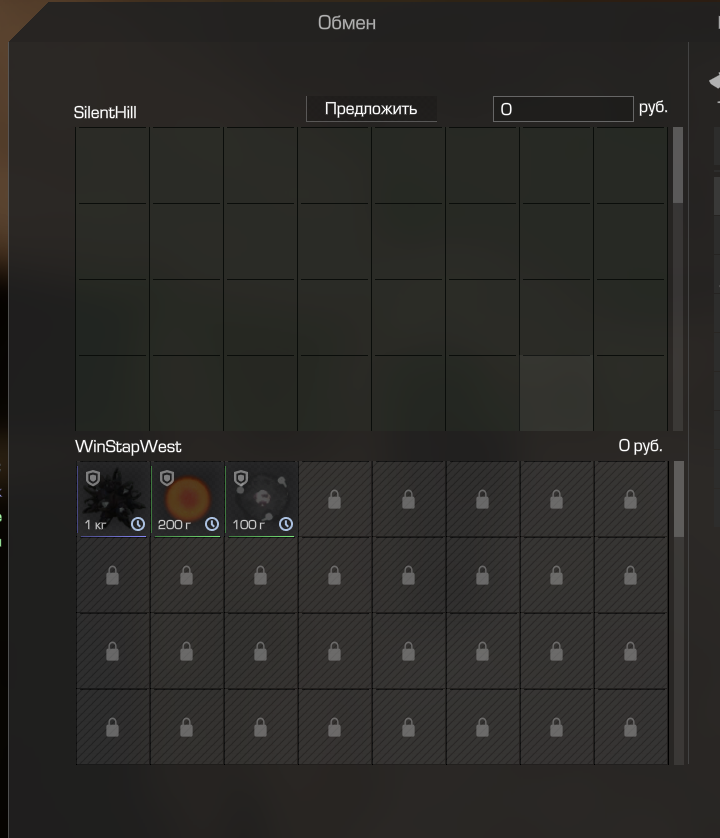
Task: Click the SilentHill player name label
Action: 105,112
